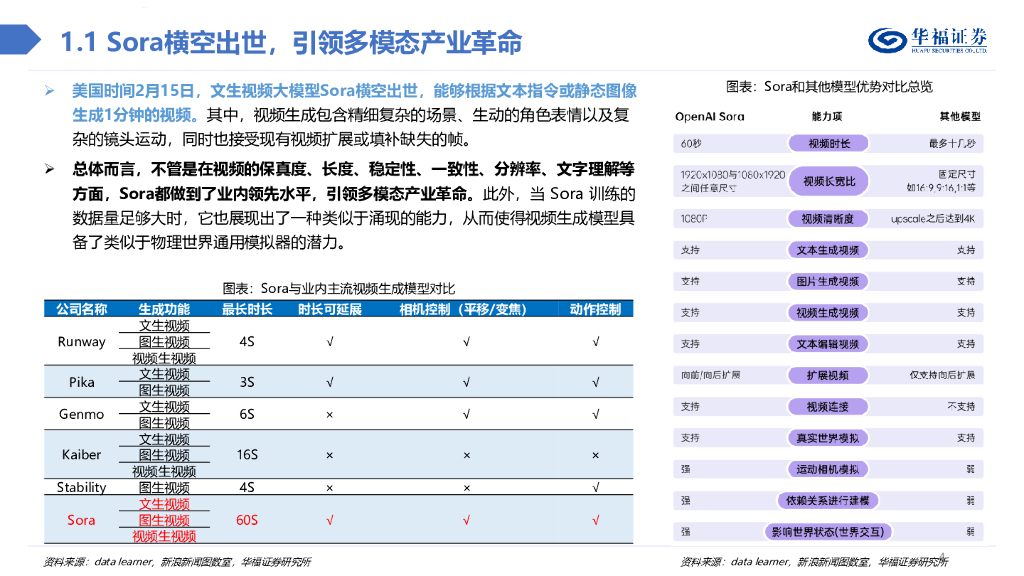The width and height of the screenshot is (1024, 576).
Task: Click the '文本编辑视频' purple pill label
Action: click(x=828, y=344)
